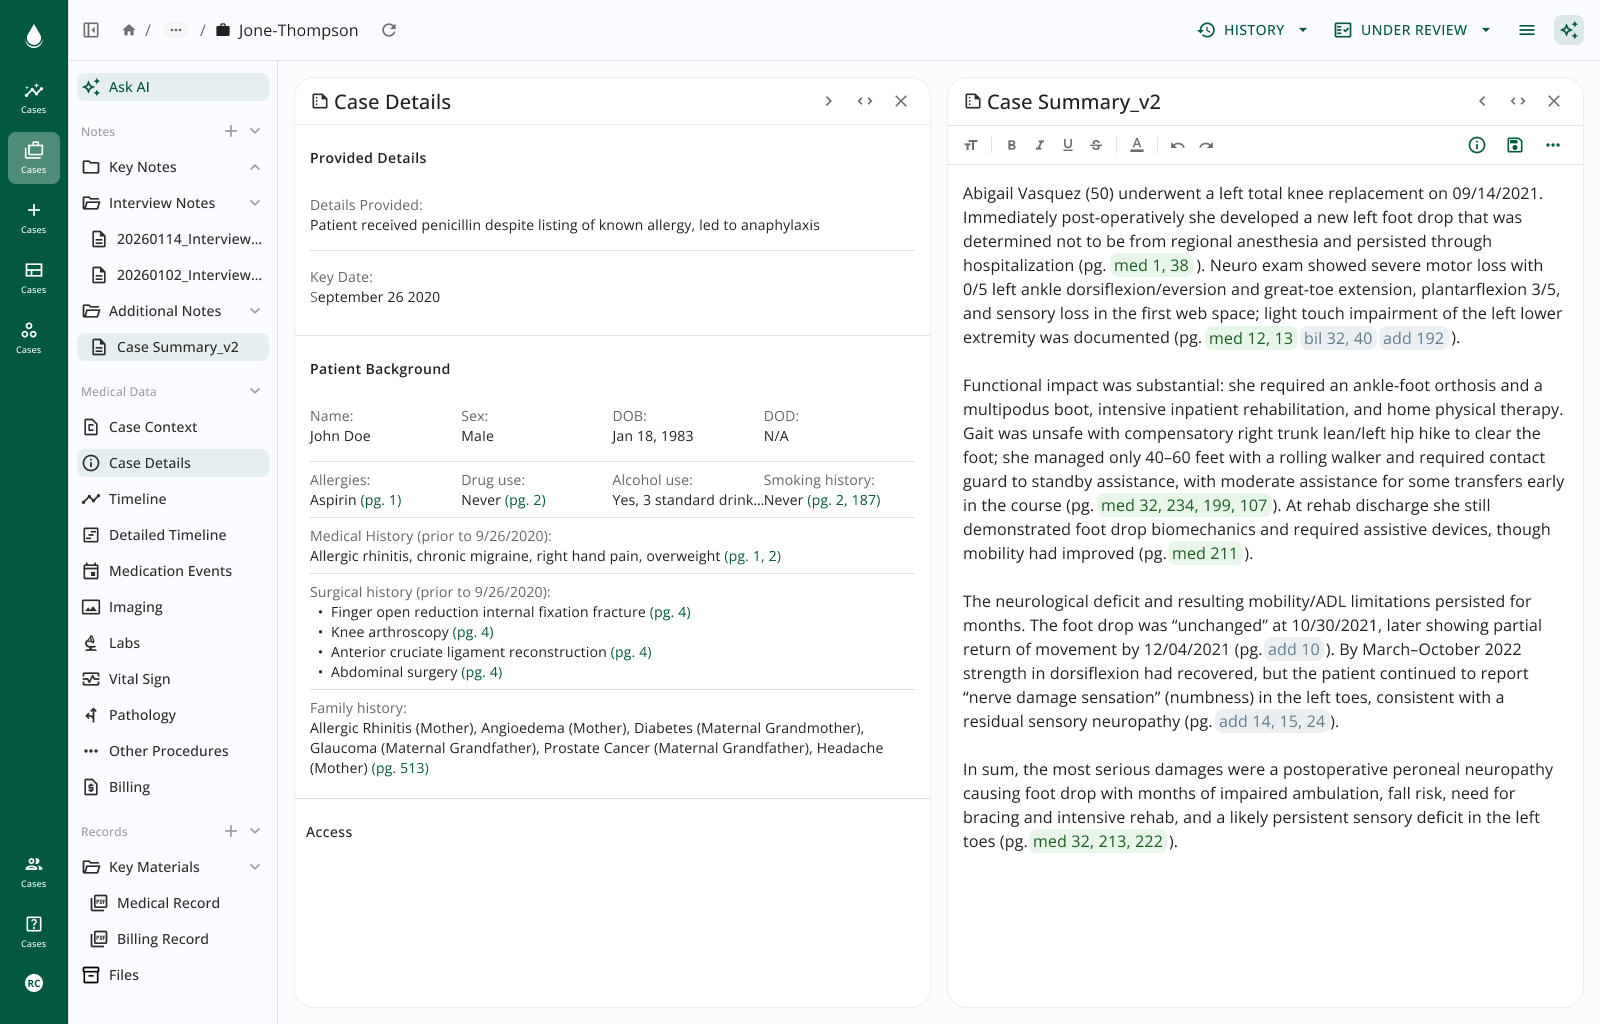Select Timeline under Medical Data
The height and width of the screenshot is (1024, 1600).
136,499
